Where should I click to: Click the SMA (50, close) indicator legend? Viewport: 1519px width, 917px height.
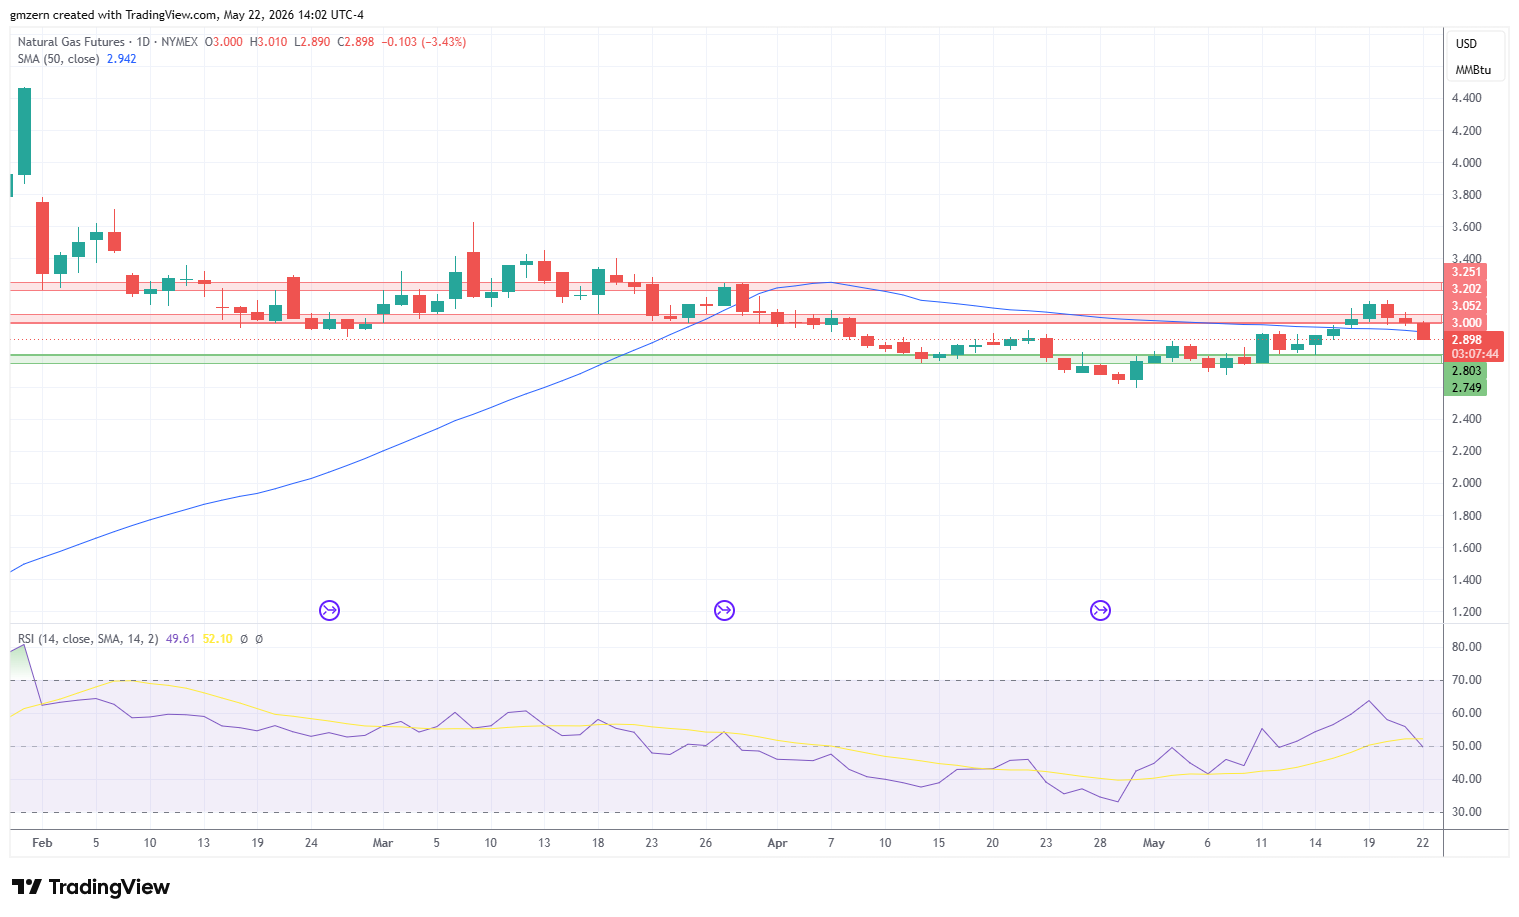(59, 59)
